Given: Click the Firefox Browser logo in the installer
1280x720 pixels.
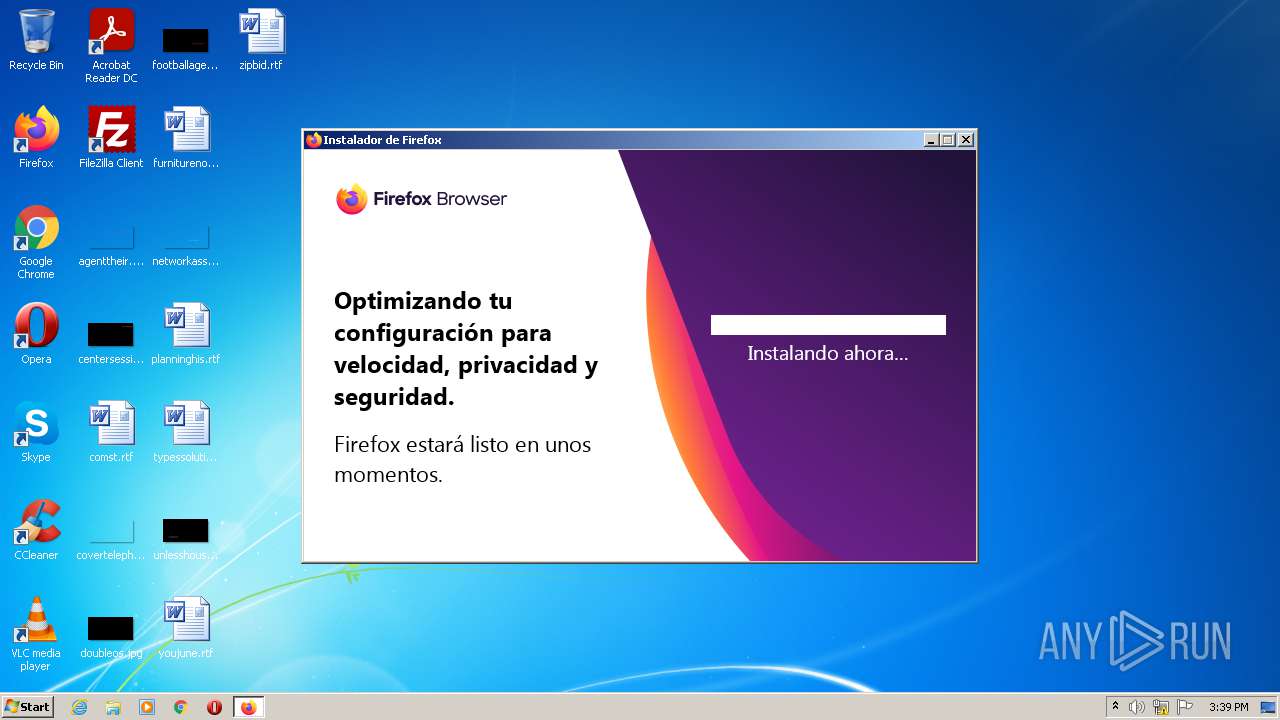Looking at the screenshot, I should pos(421,199).
